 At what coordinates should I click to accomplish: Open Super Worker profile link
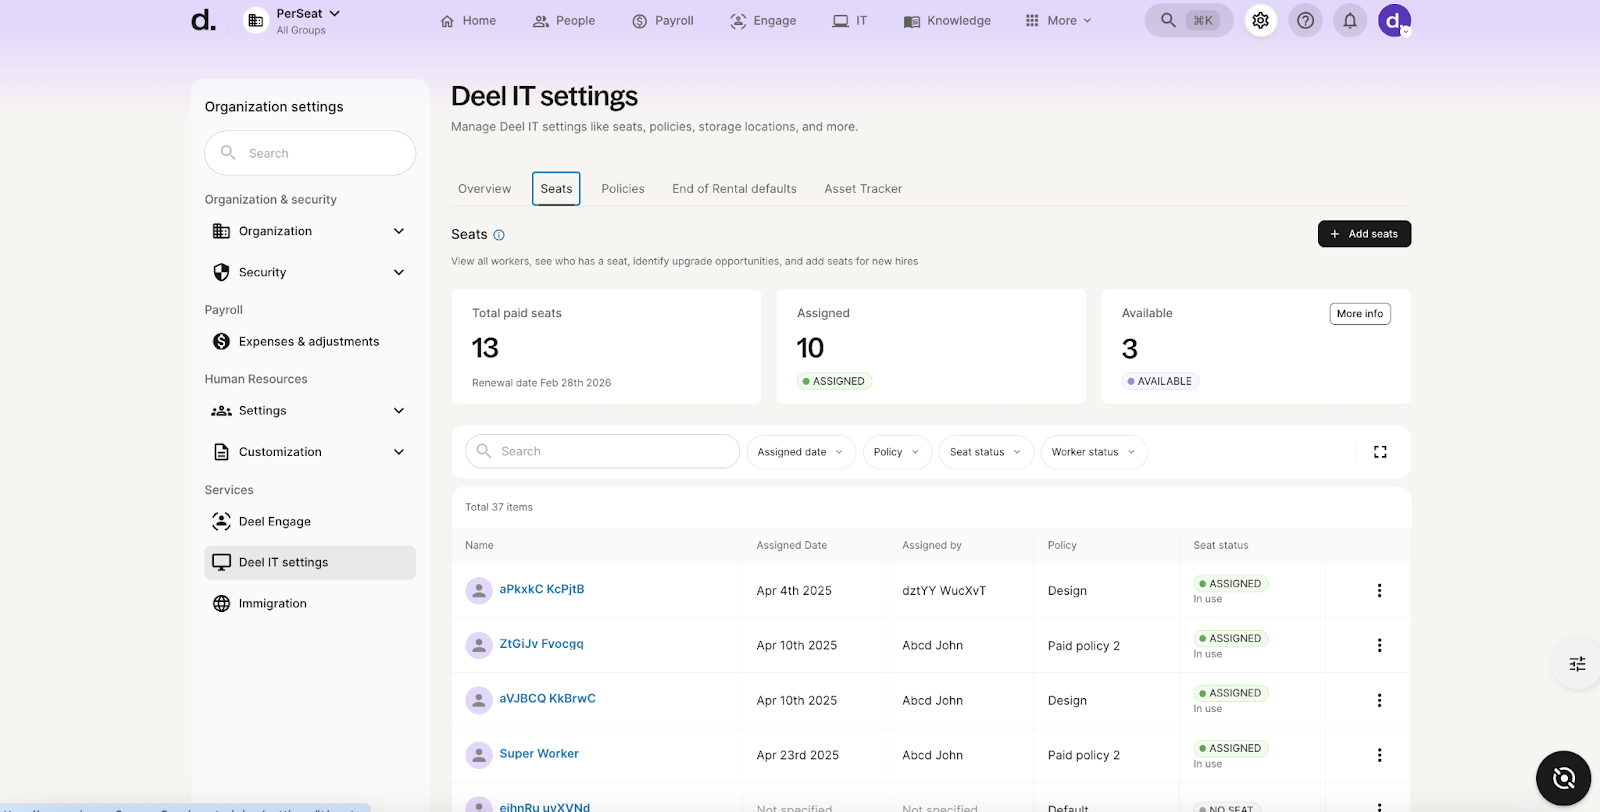click(539, 754)
